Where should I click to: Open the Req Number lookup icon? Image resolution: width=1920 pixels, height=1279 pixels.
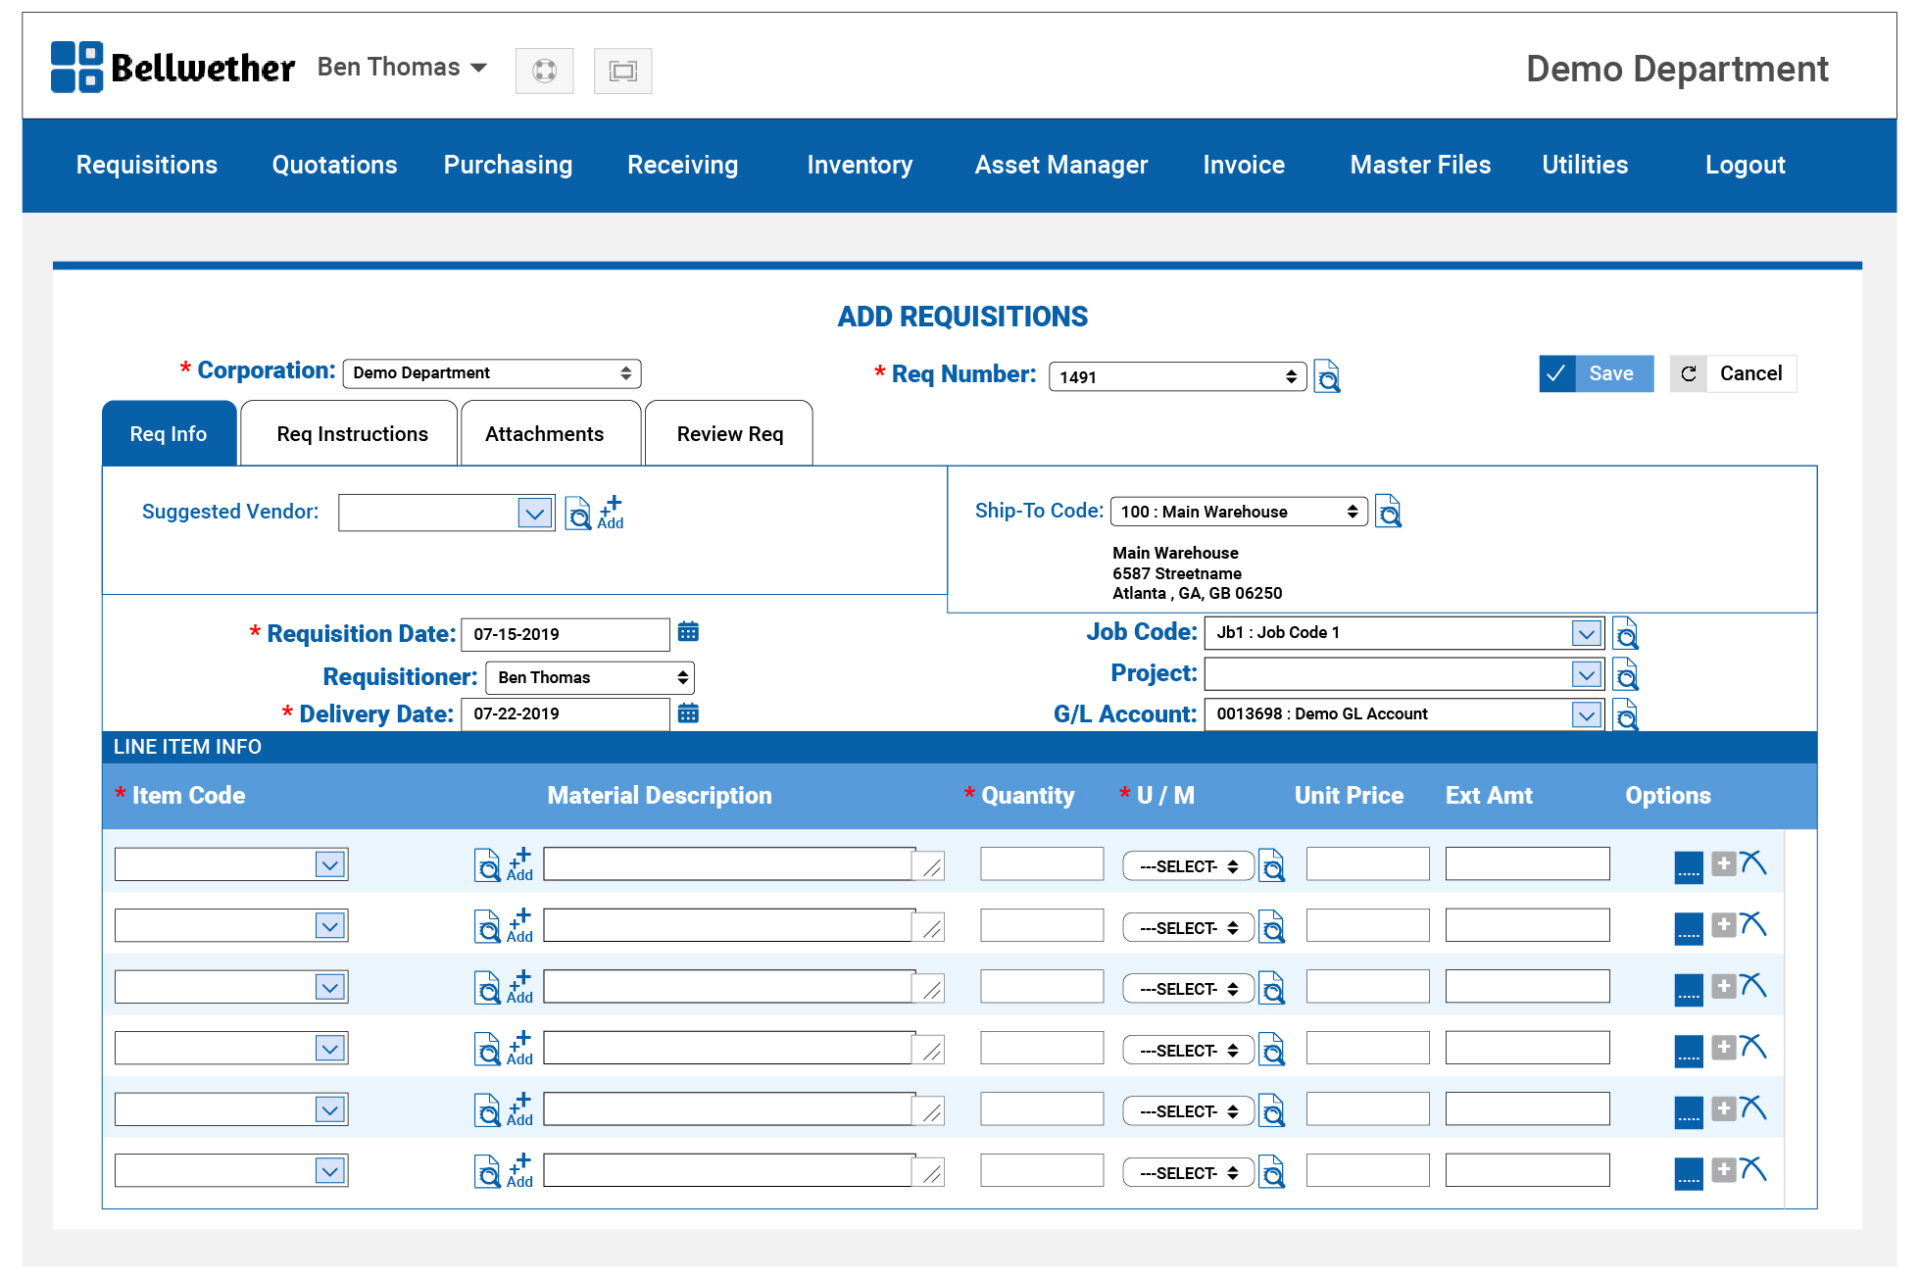1327,376
